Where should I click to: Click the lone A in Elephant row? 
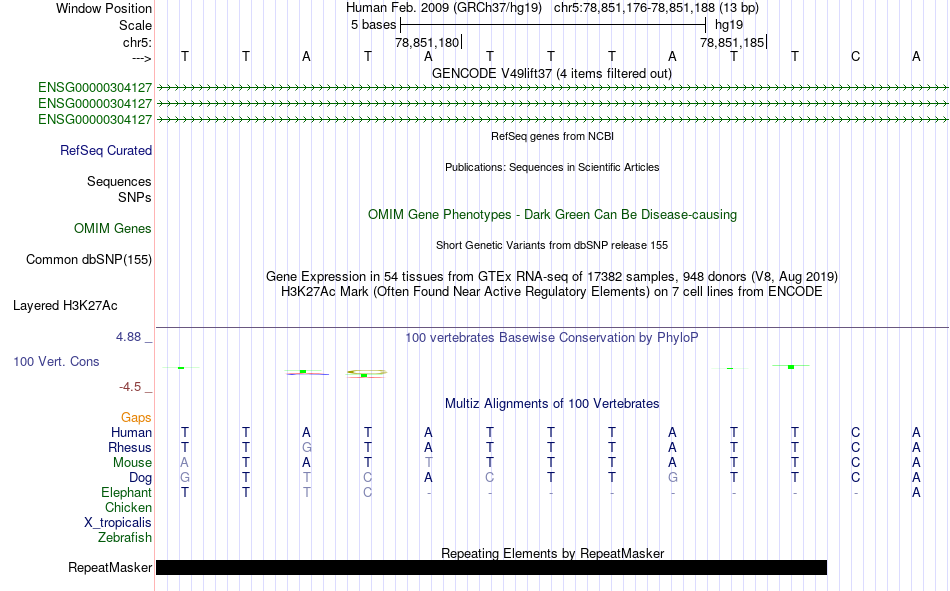pos(916,492)
